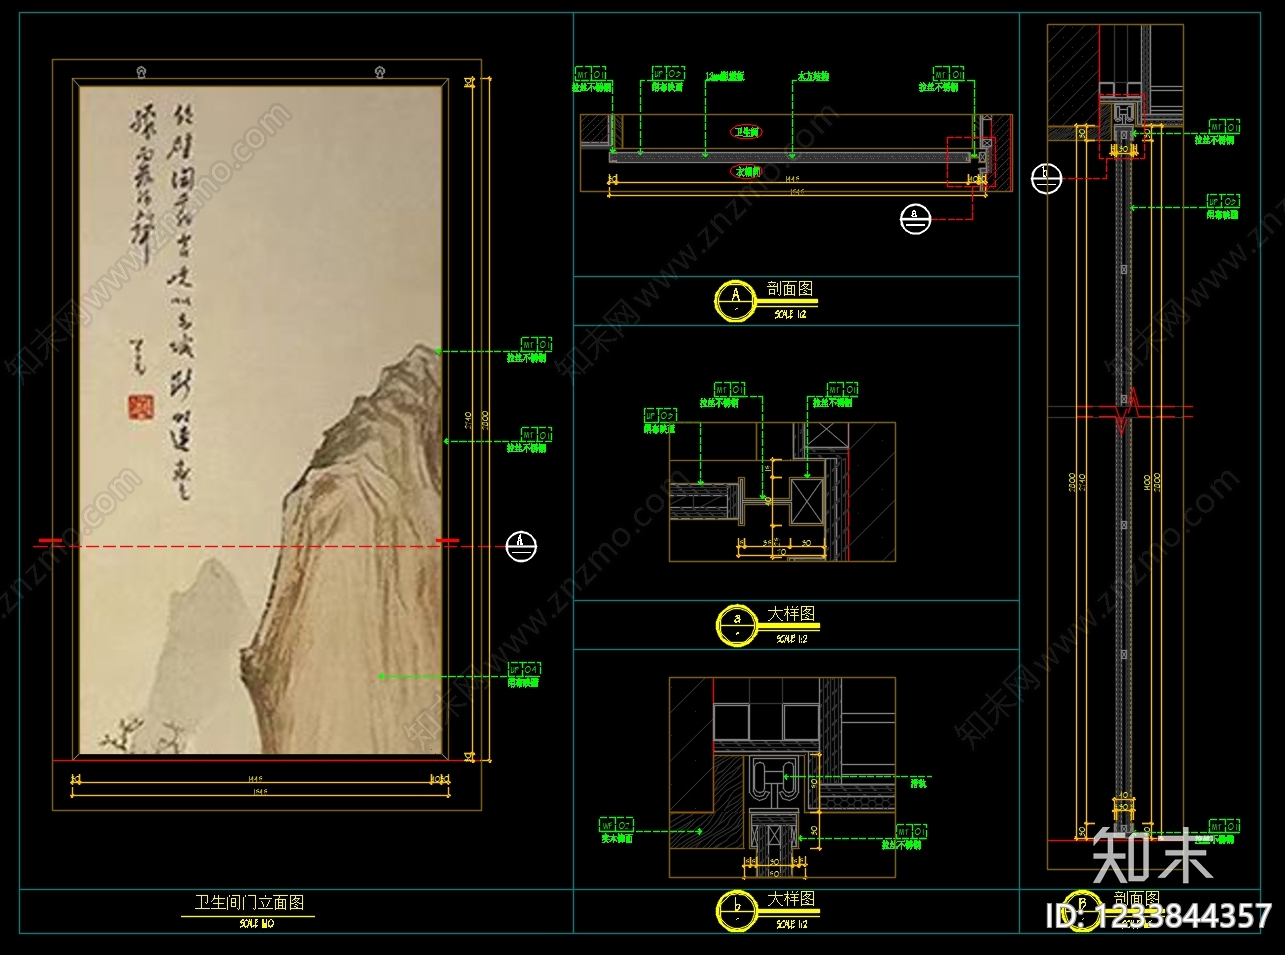Click the red seal stamp on painting
This screenshot has width=1285, height=955.
[x=141, y=406]
